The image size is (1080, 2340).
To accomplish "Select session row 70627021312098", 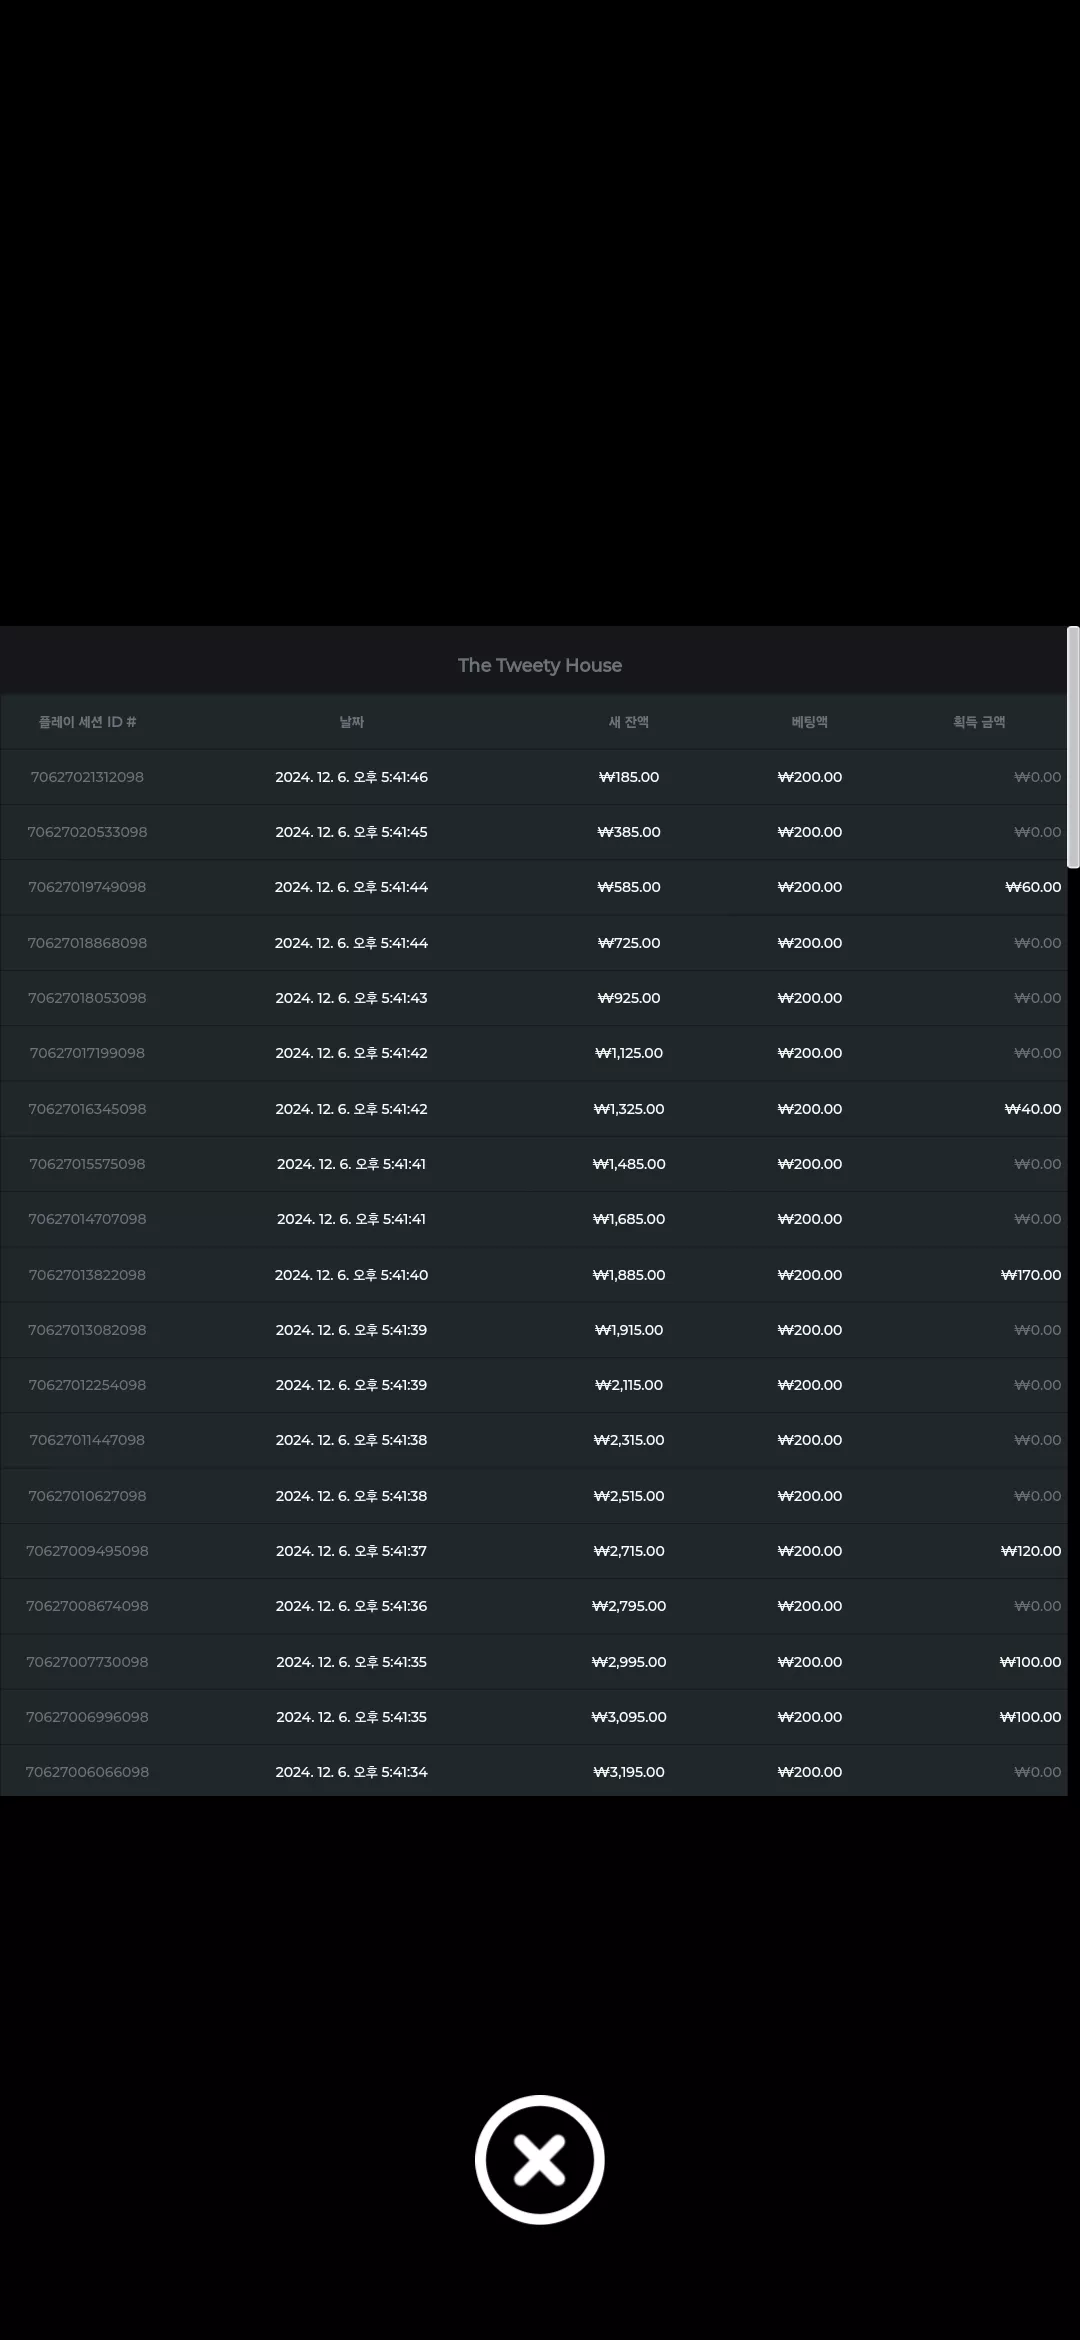I will [x=534, y=777].
